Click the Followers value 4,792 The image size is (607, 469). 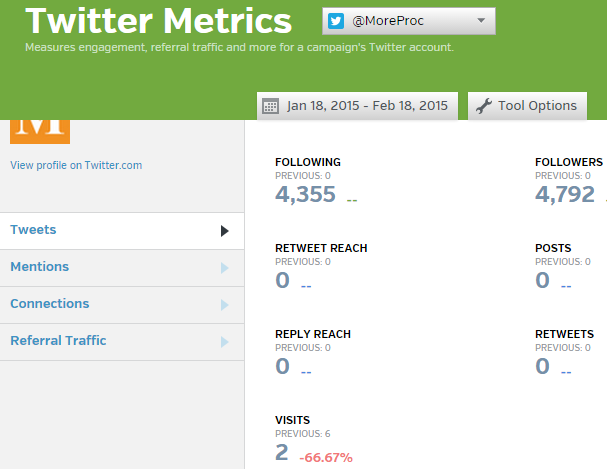tap(565, 194)
